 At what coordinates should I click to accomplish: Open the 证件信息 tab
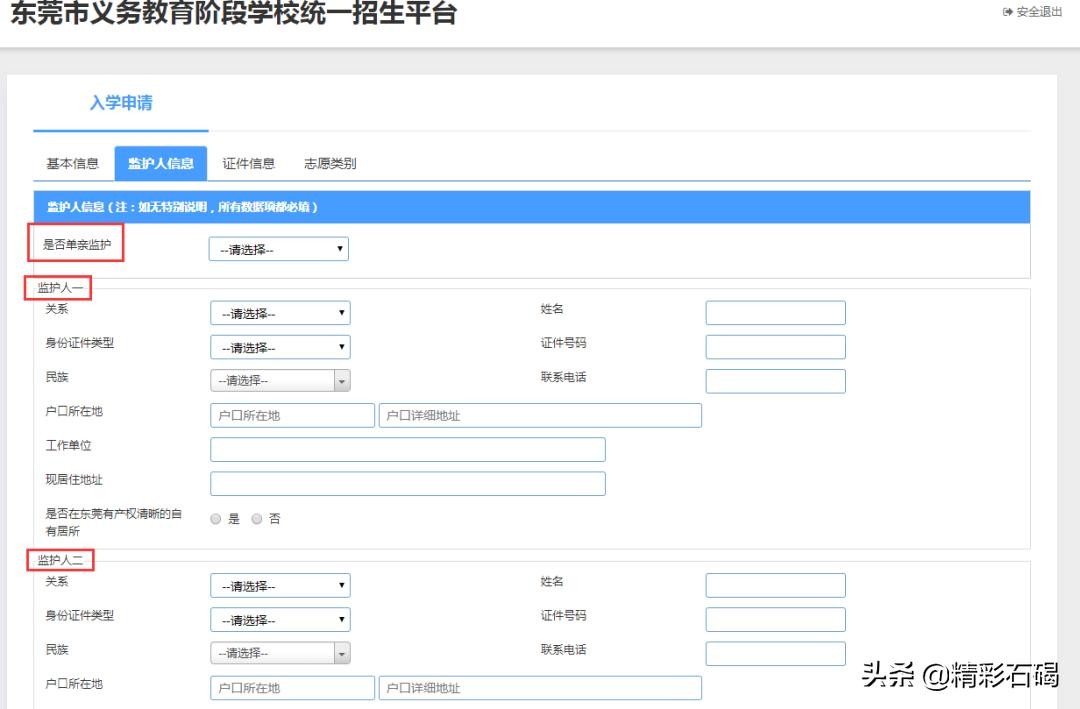248,163
